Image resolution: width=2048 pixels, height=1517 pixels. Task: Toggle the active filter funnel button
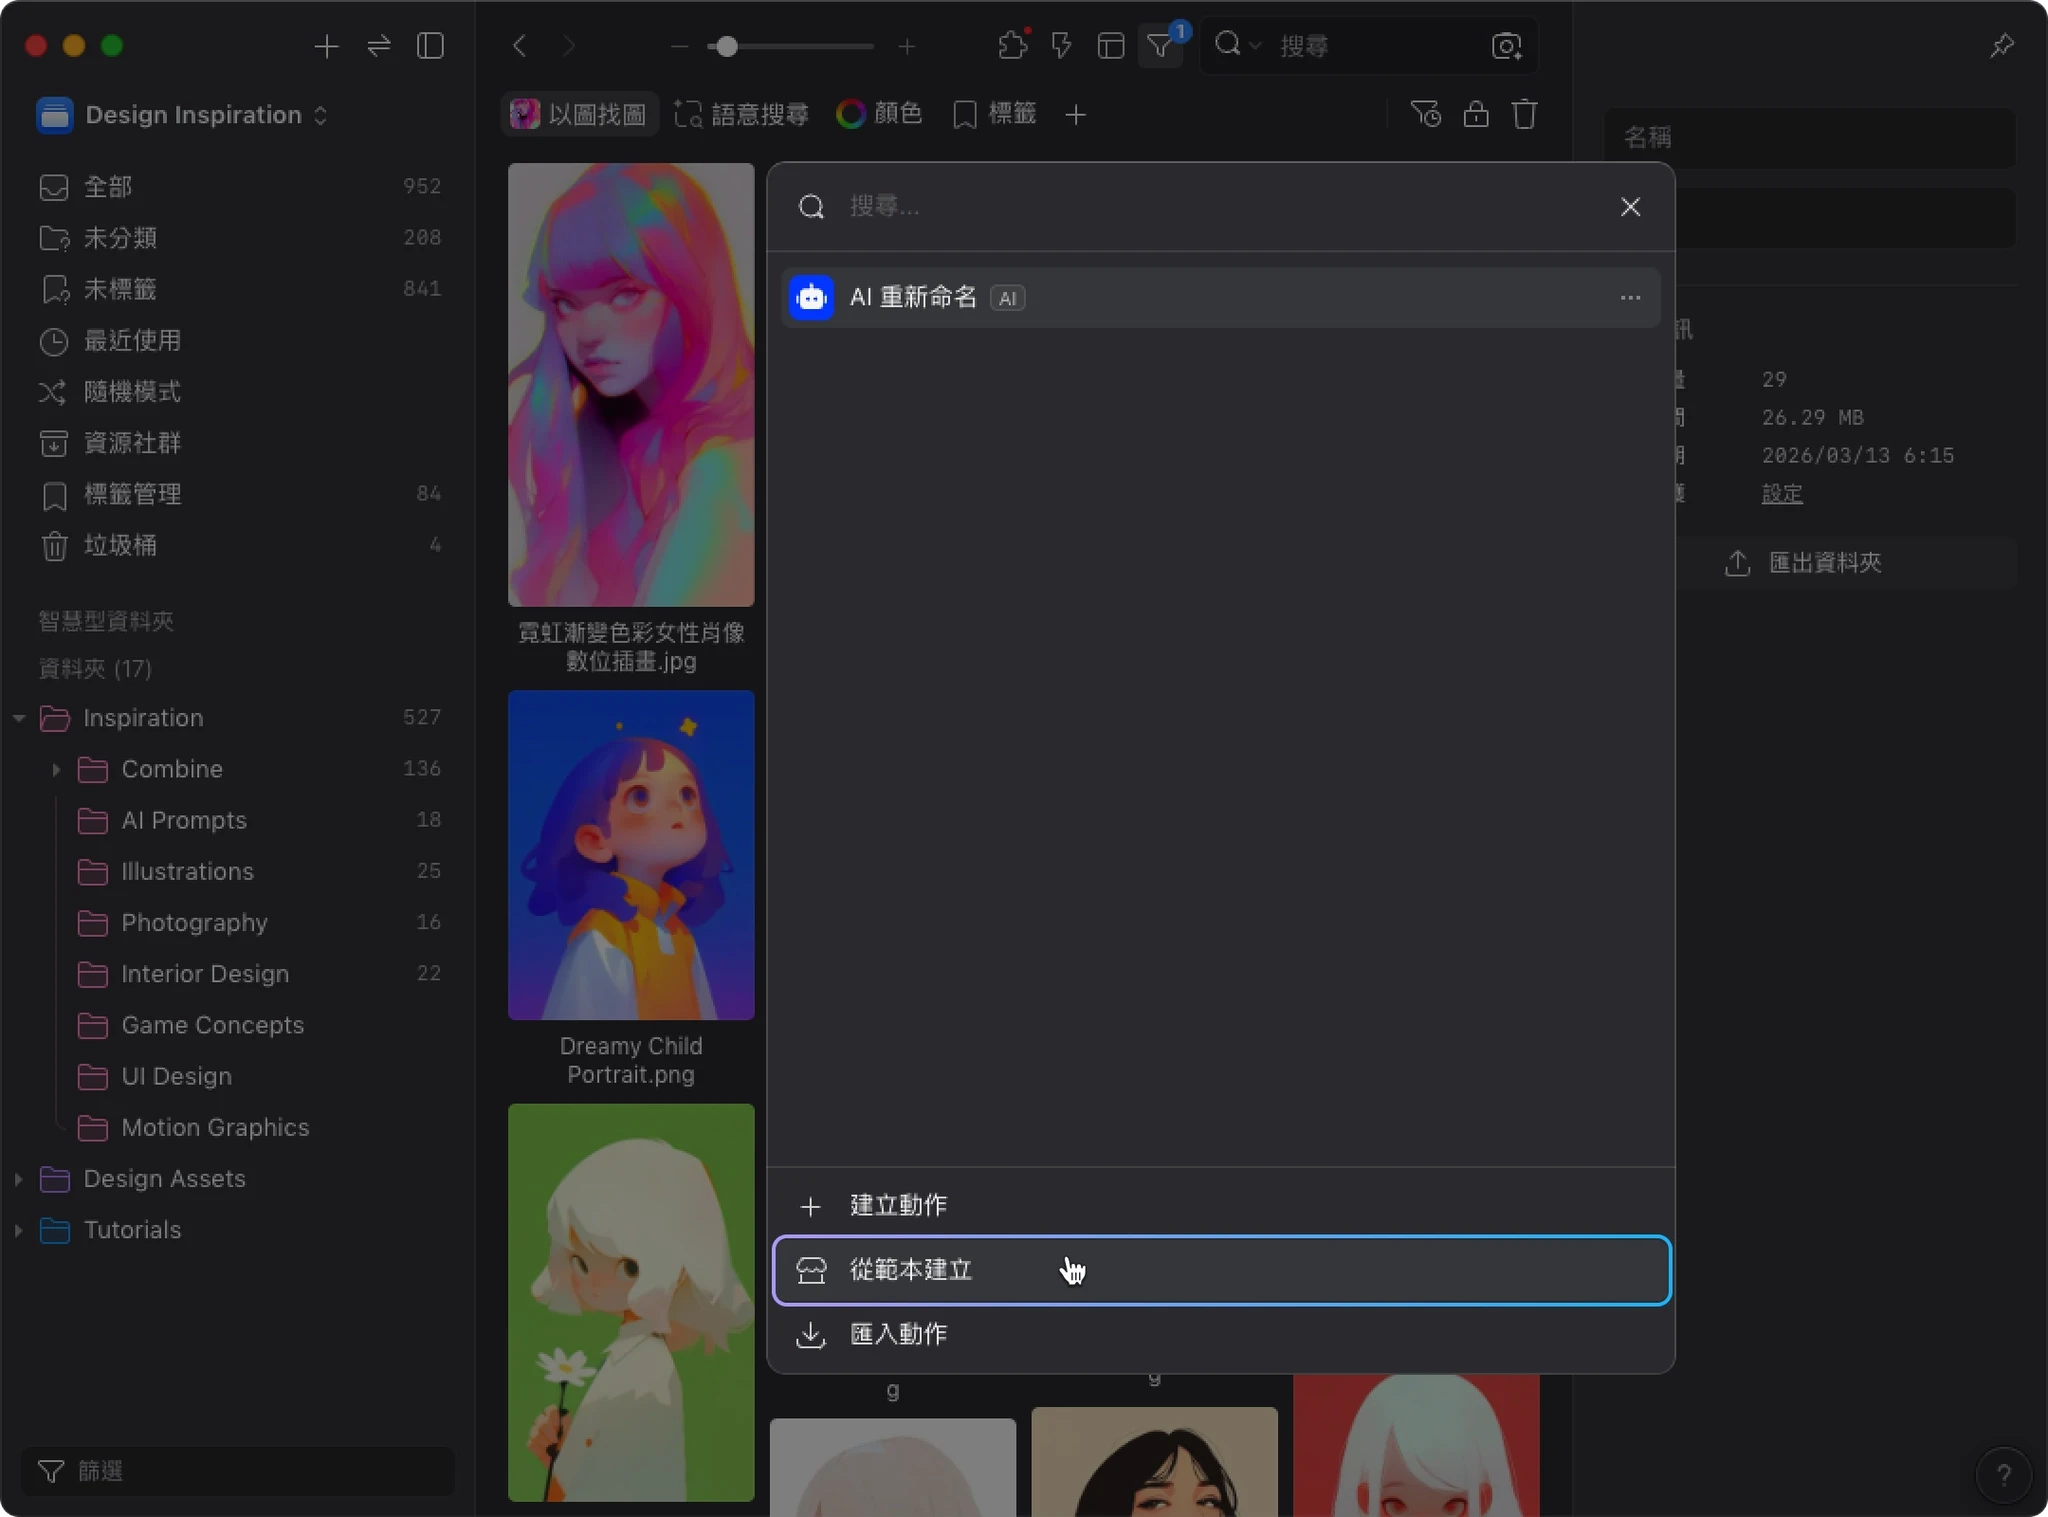click(x=1160, y=46)
